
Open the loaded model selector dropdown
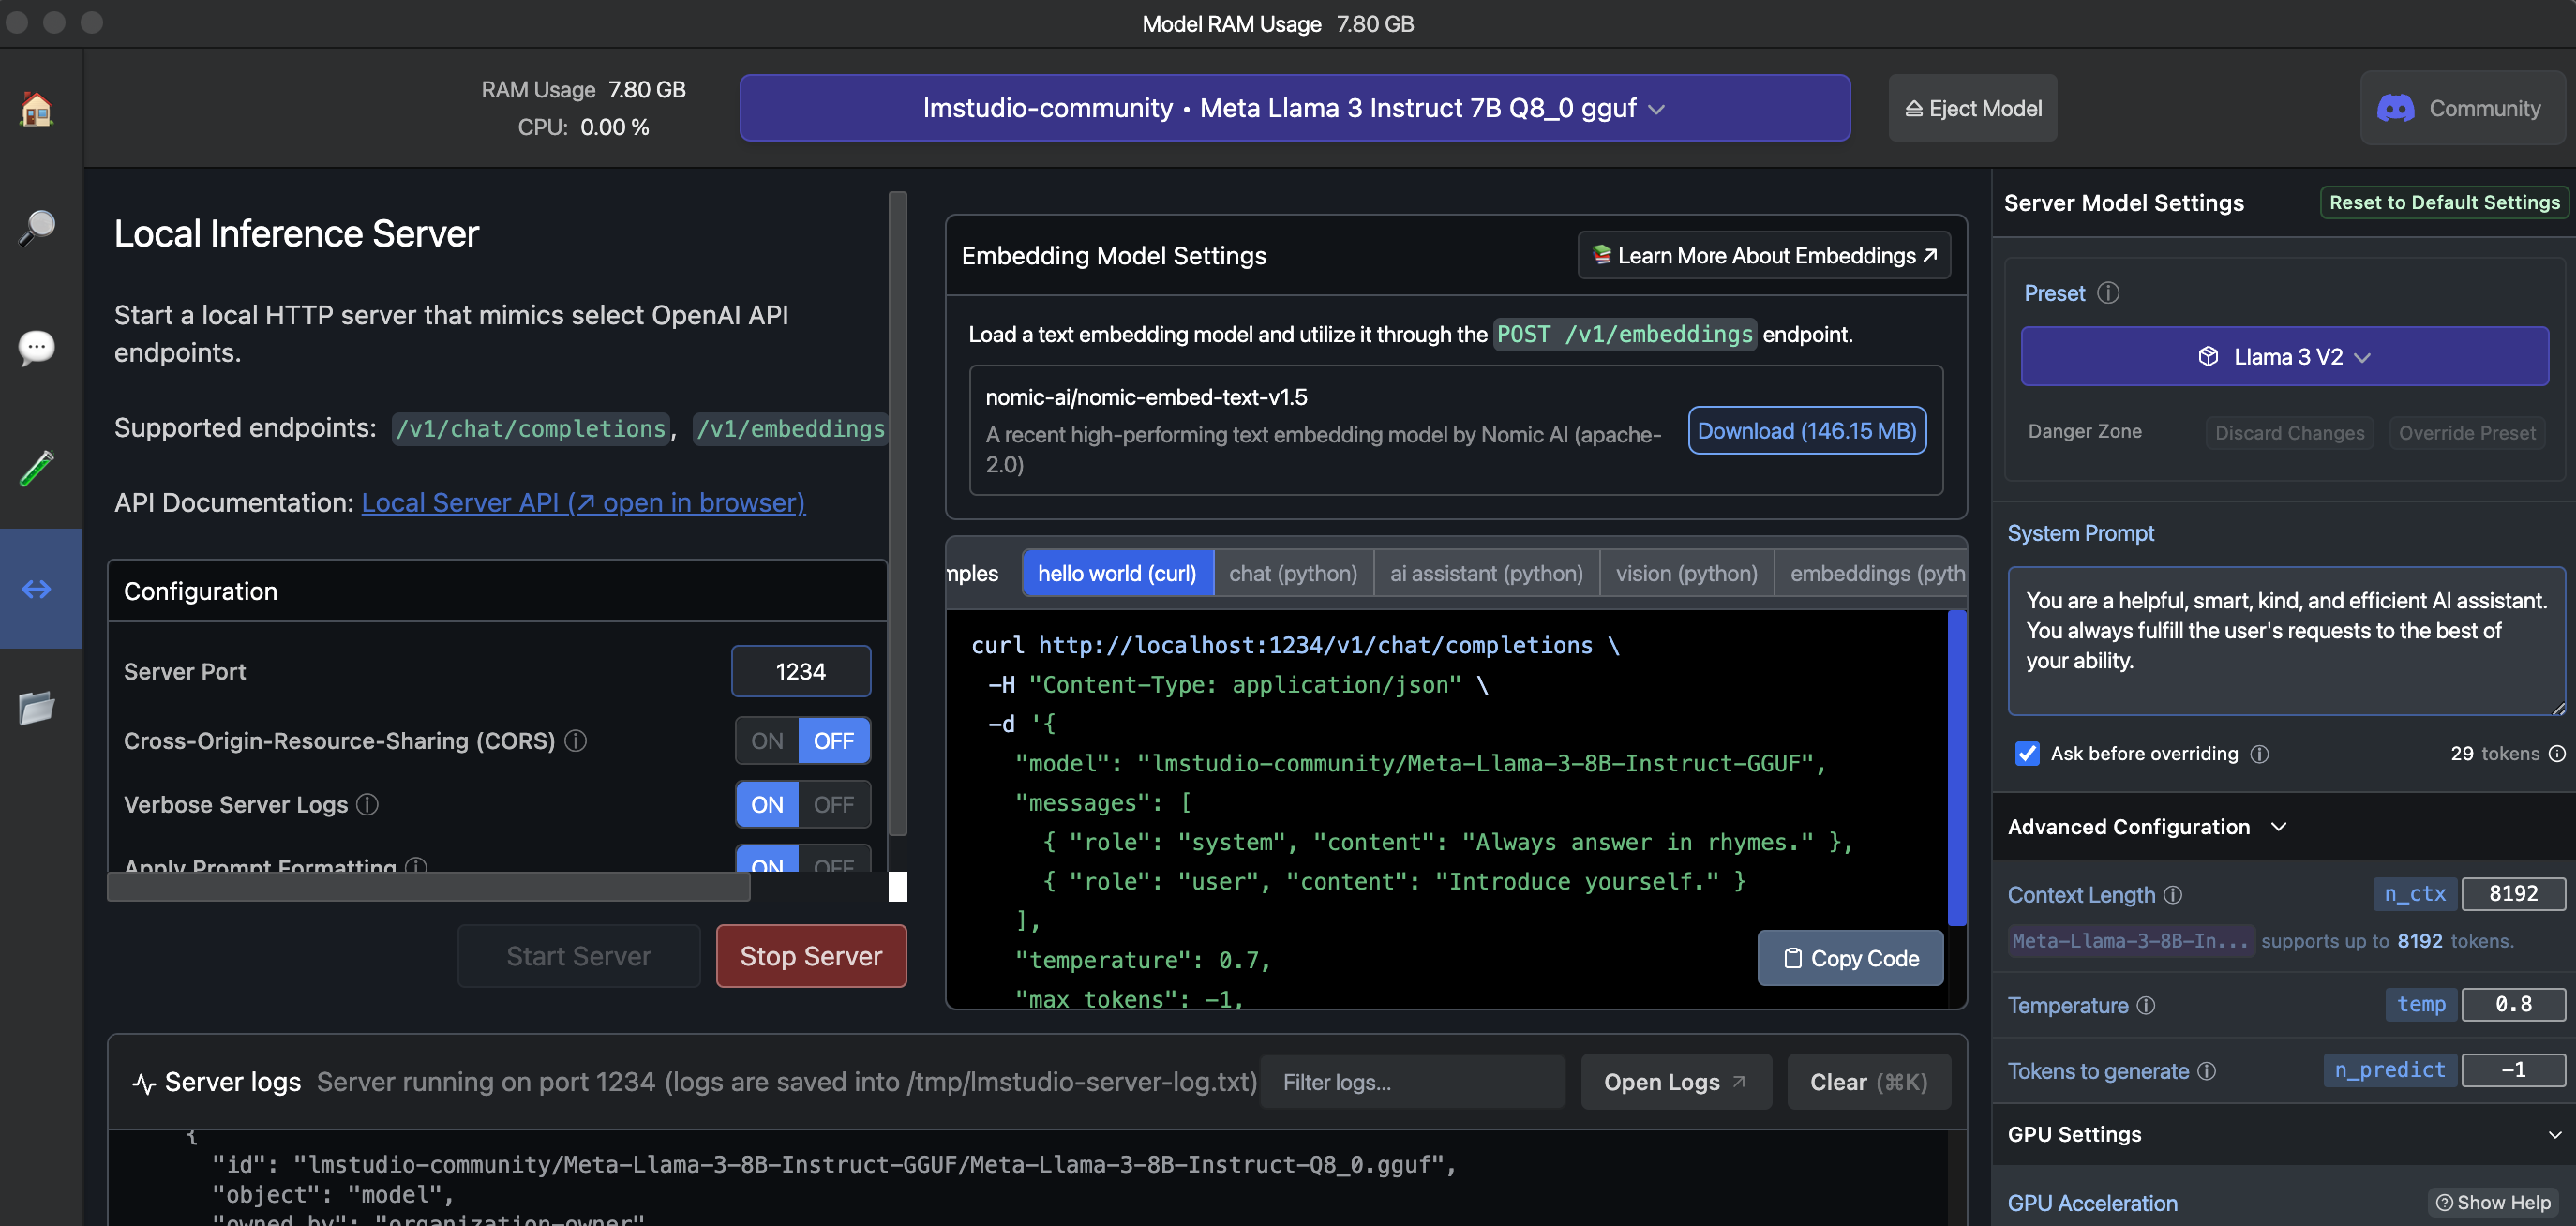[x=1294, y=108]
